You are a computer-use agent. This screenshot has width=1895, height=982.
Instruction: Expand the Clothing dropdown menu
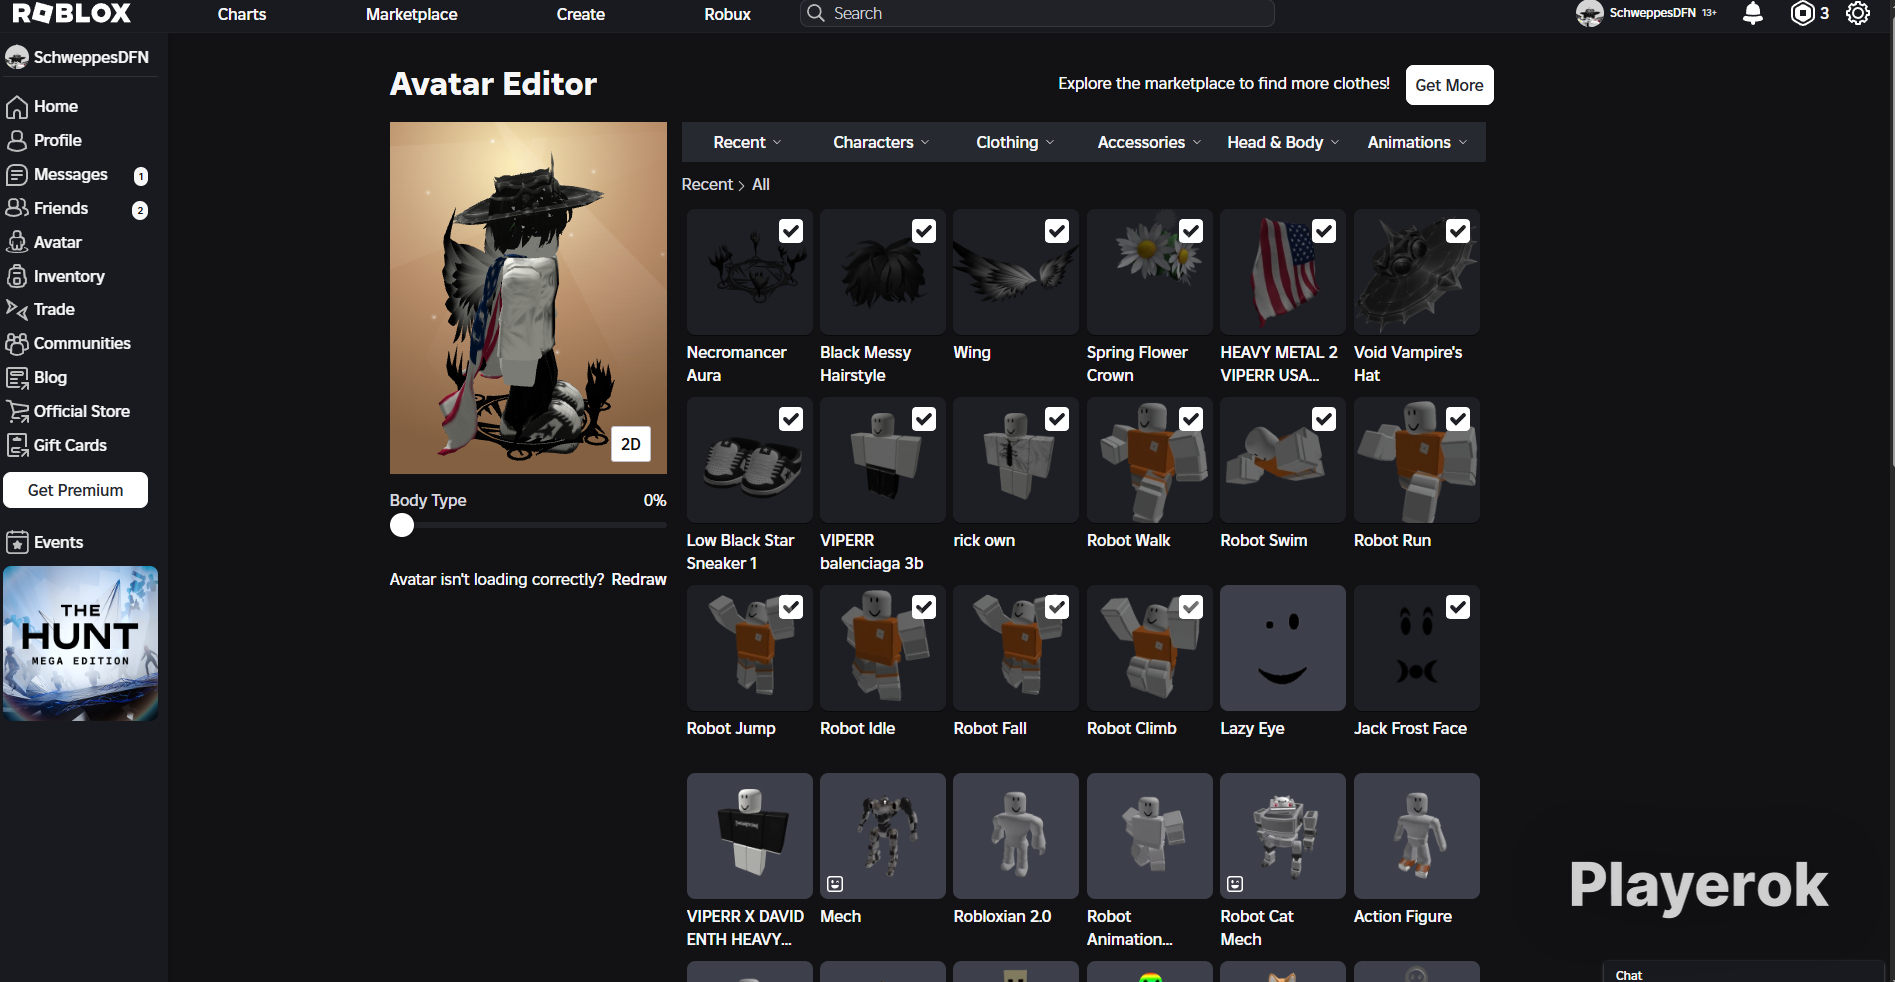coord(1015,142)
